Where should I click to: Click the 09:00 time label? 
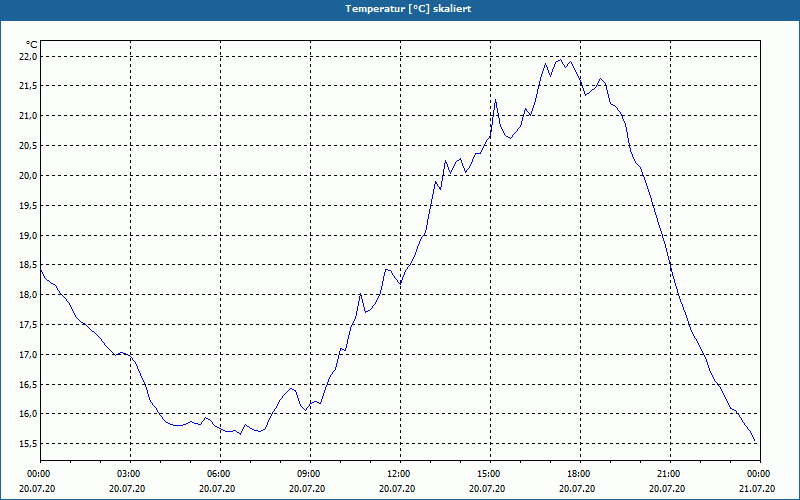(x=310, y=474)
